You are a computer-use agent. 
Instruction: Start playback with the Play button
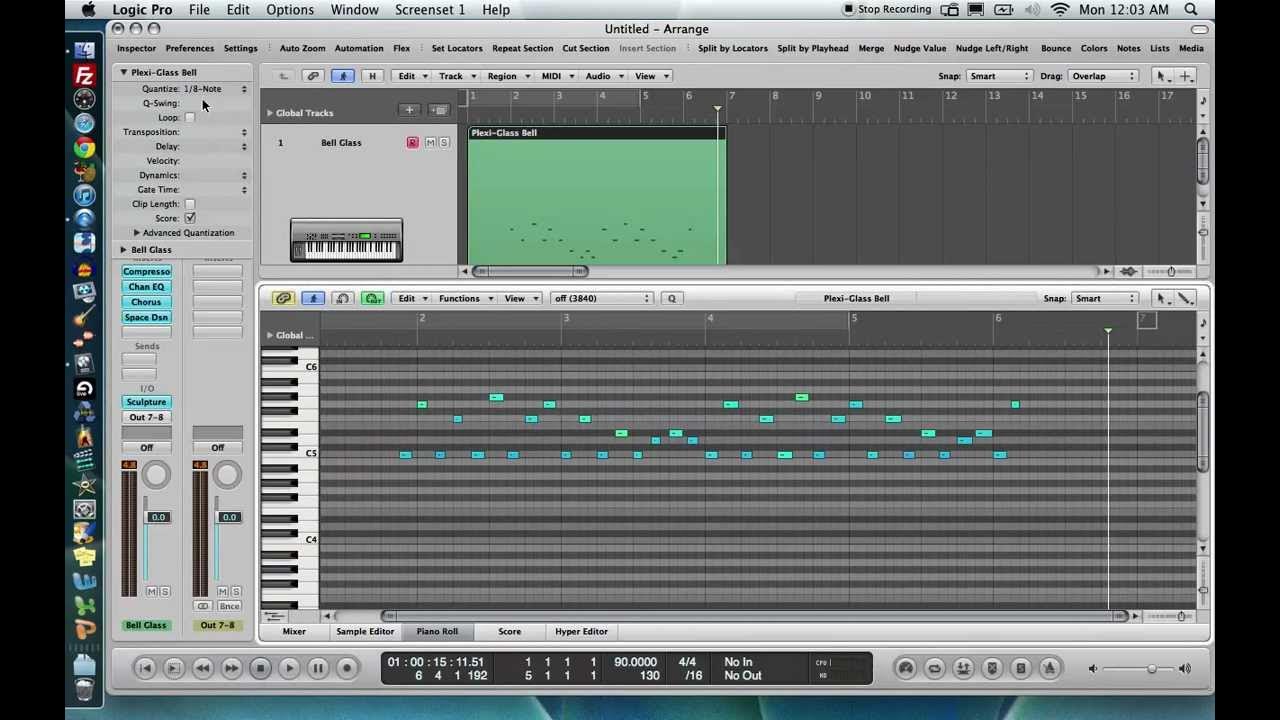click(x=289, y=668)
